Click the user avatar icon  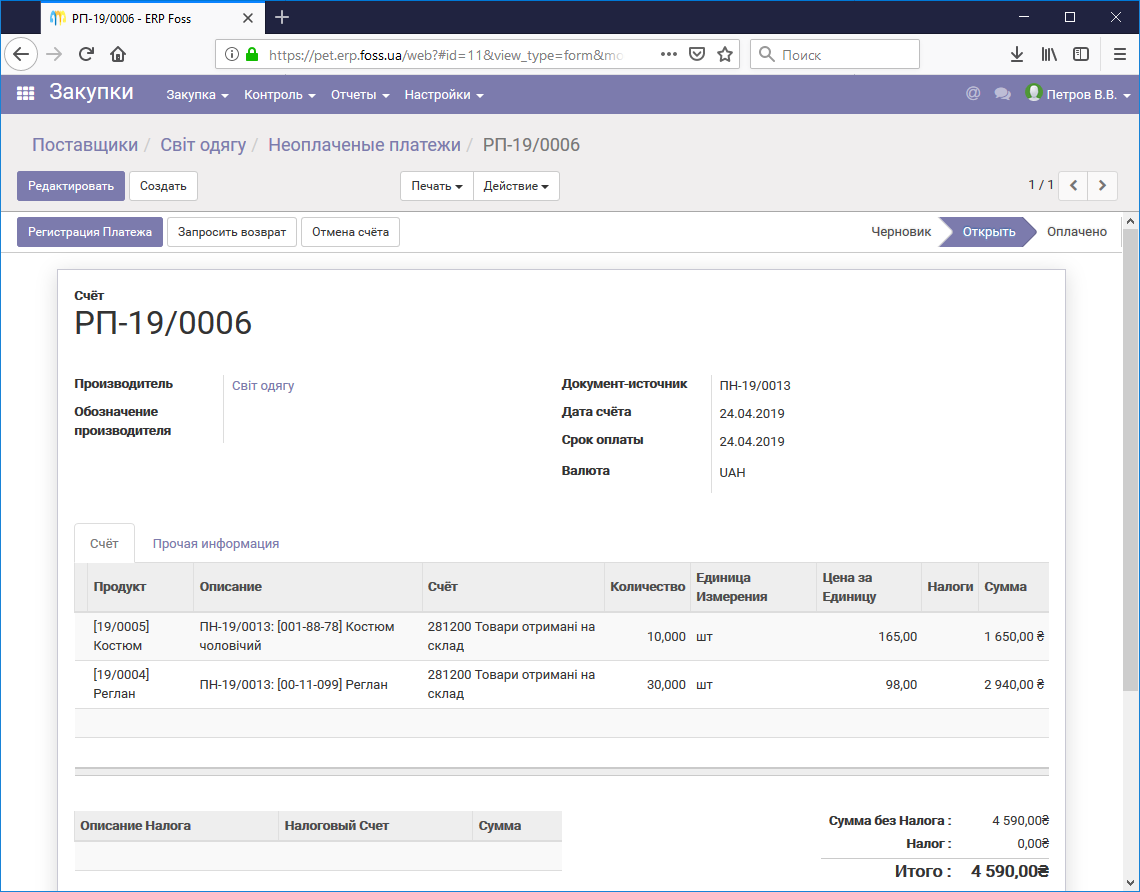point(1033,93)
